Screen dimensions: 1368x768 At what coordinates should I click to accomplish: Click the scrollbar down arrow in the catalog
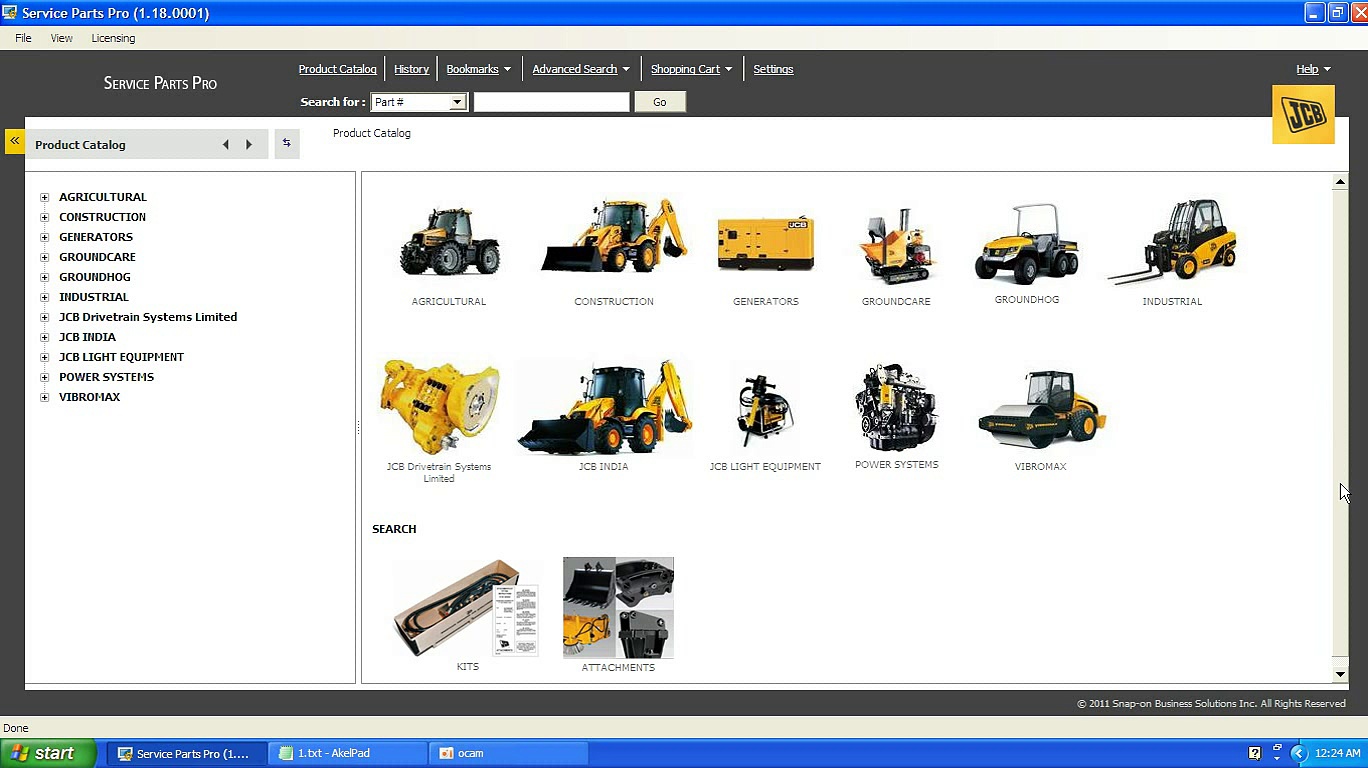coord(1340,674)
